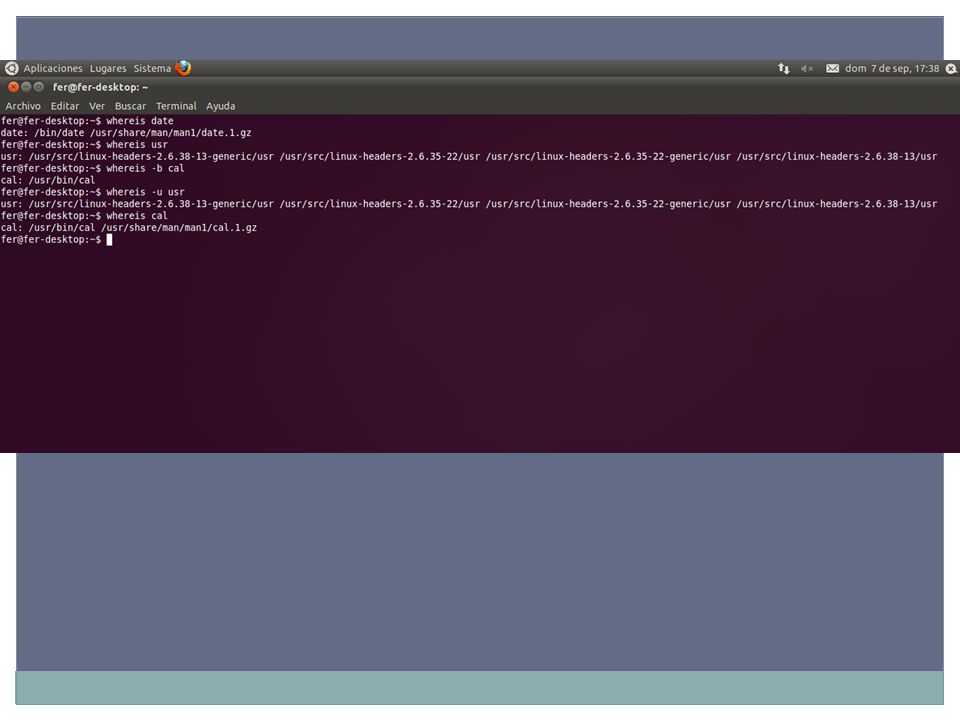960x720 pixels.
Task: Maximize the terminal window with third titlebar button
Action: (39, 87)
